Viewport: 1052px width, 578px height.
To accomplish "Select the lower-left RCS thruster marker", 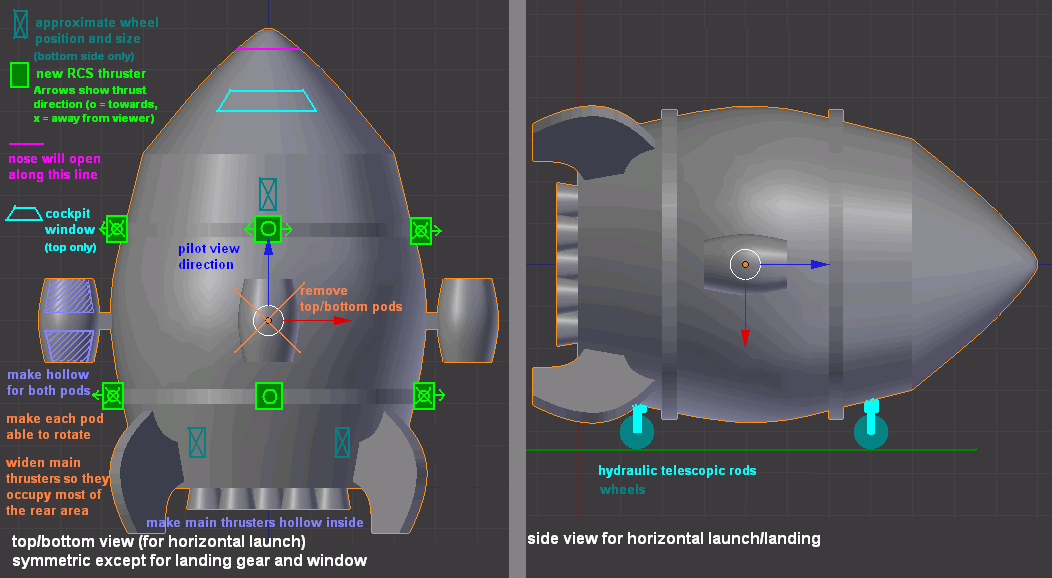I will tap(112, 396).
